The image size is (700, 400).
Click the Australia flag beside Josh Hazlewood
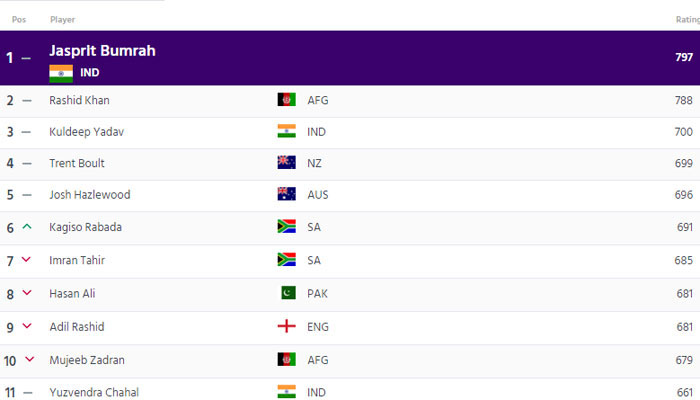click(286, 195)
